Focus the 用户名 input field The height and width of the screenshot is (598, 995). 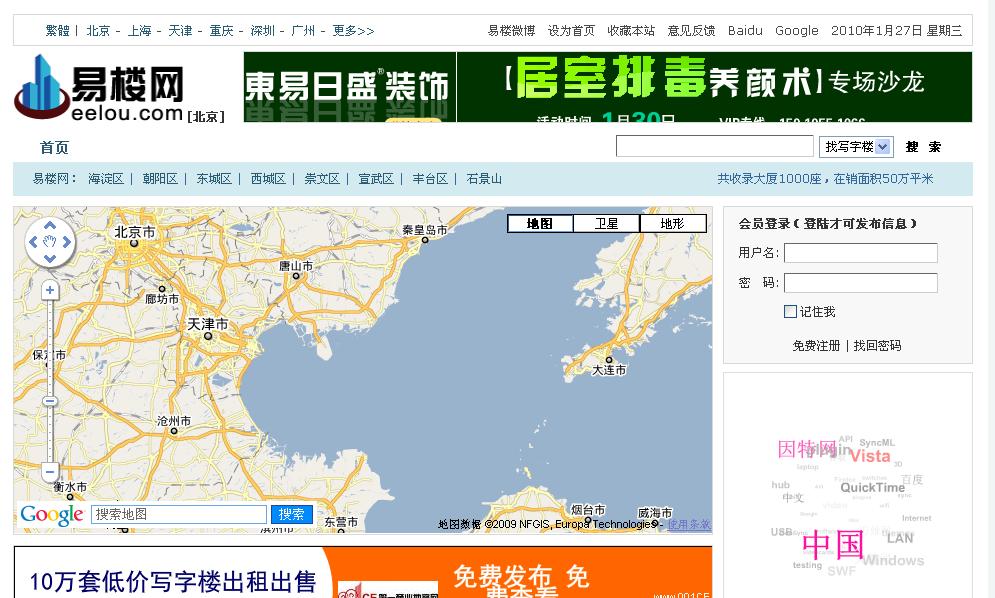(860, 253)
